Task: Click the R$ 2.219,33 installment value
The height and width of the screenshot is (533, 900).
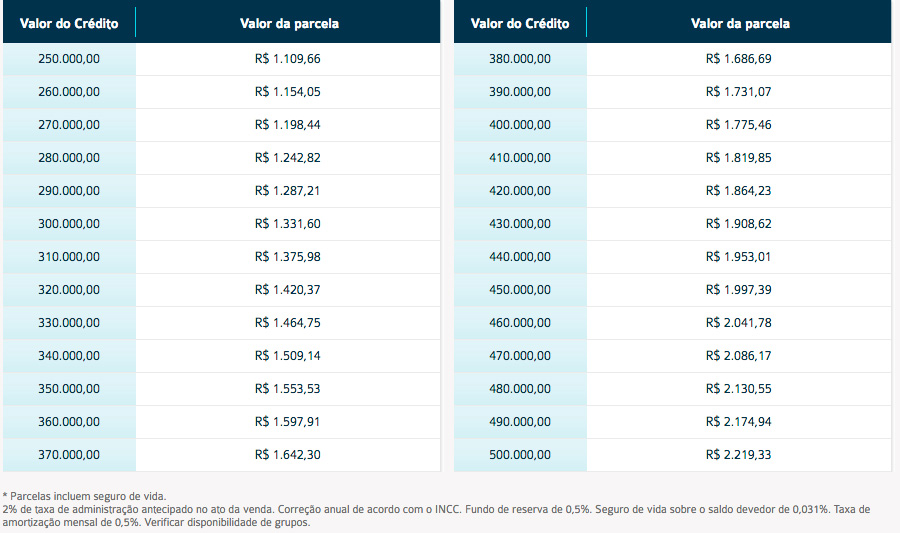Action: click(x=738, y=455)
